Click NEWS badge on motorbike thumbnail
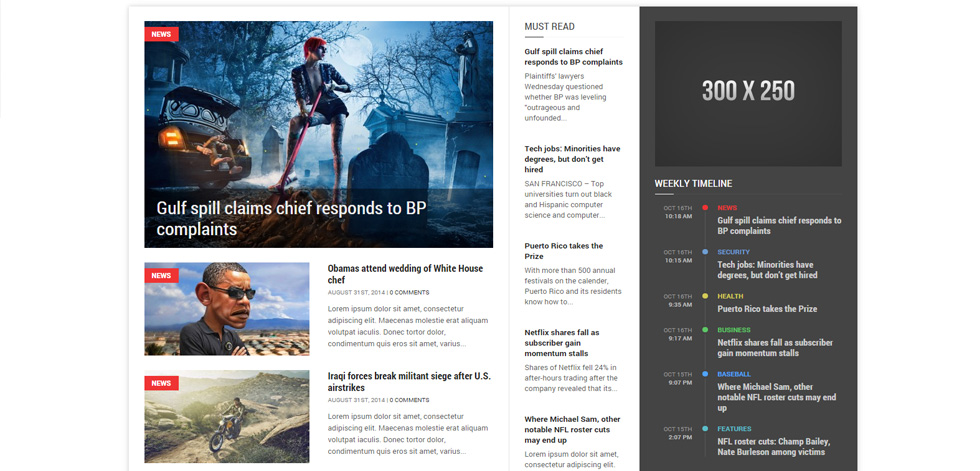Viewport: 980px width, 471px height. tap(161, 383)
